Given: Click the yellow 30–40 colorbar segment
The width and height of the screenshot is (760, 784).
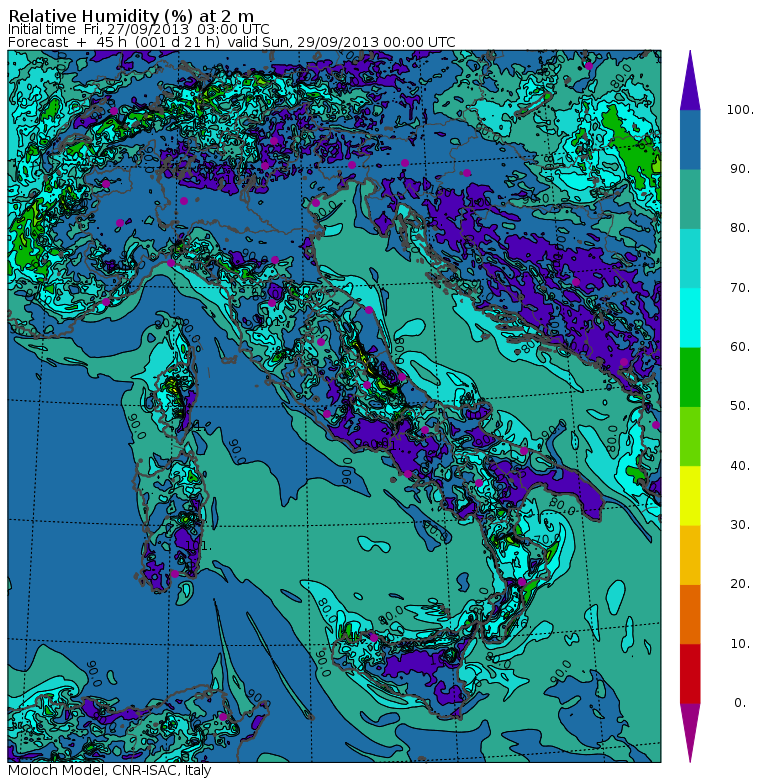Looking at the screenshot, I should [x=690, y=496].
